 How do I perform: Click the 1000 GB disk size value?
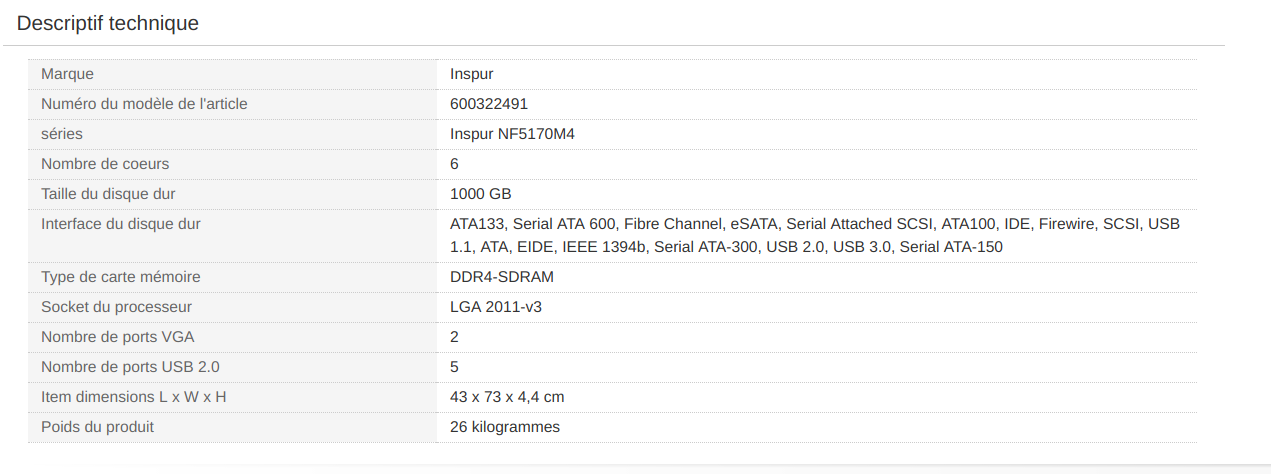pyautogui.click(x=481, y=194)
